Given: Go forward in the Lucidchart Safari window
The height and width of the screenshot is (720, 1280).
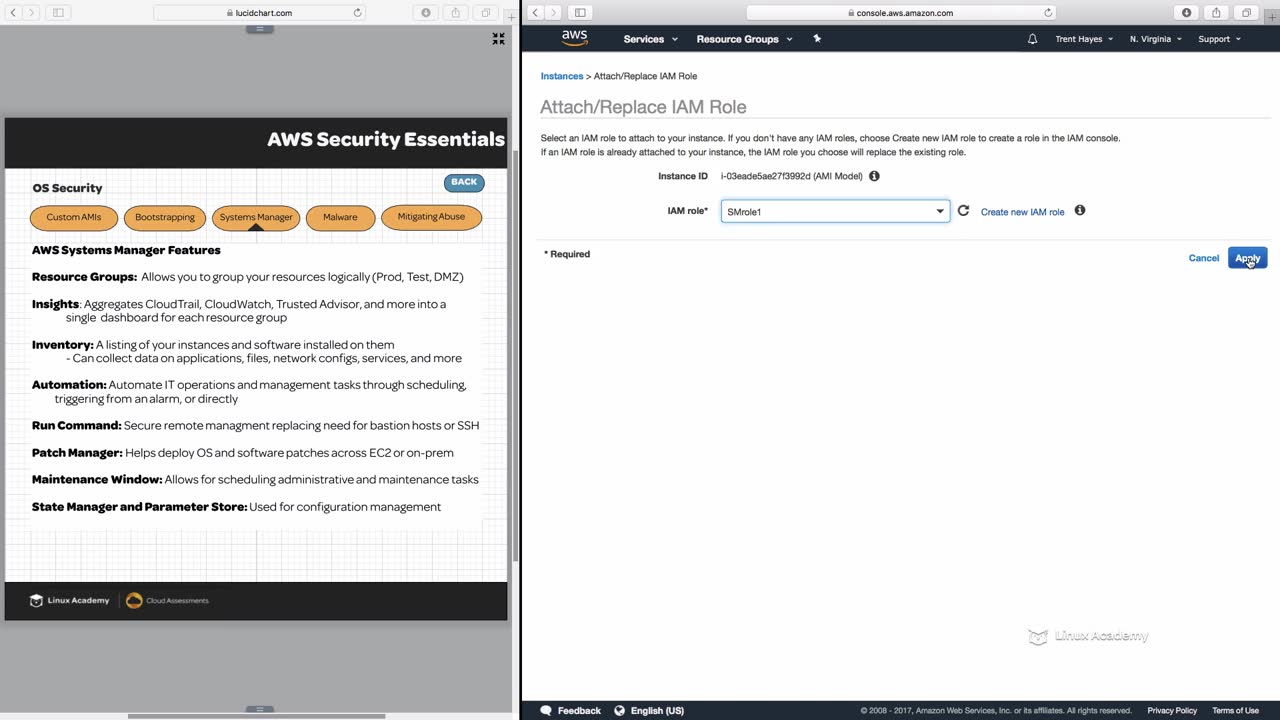Looking at the screenshot, I should (32, 13).
